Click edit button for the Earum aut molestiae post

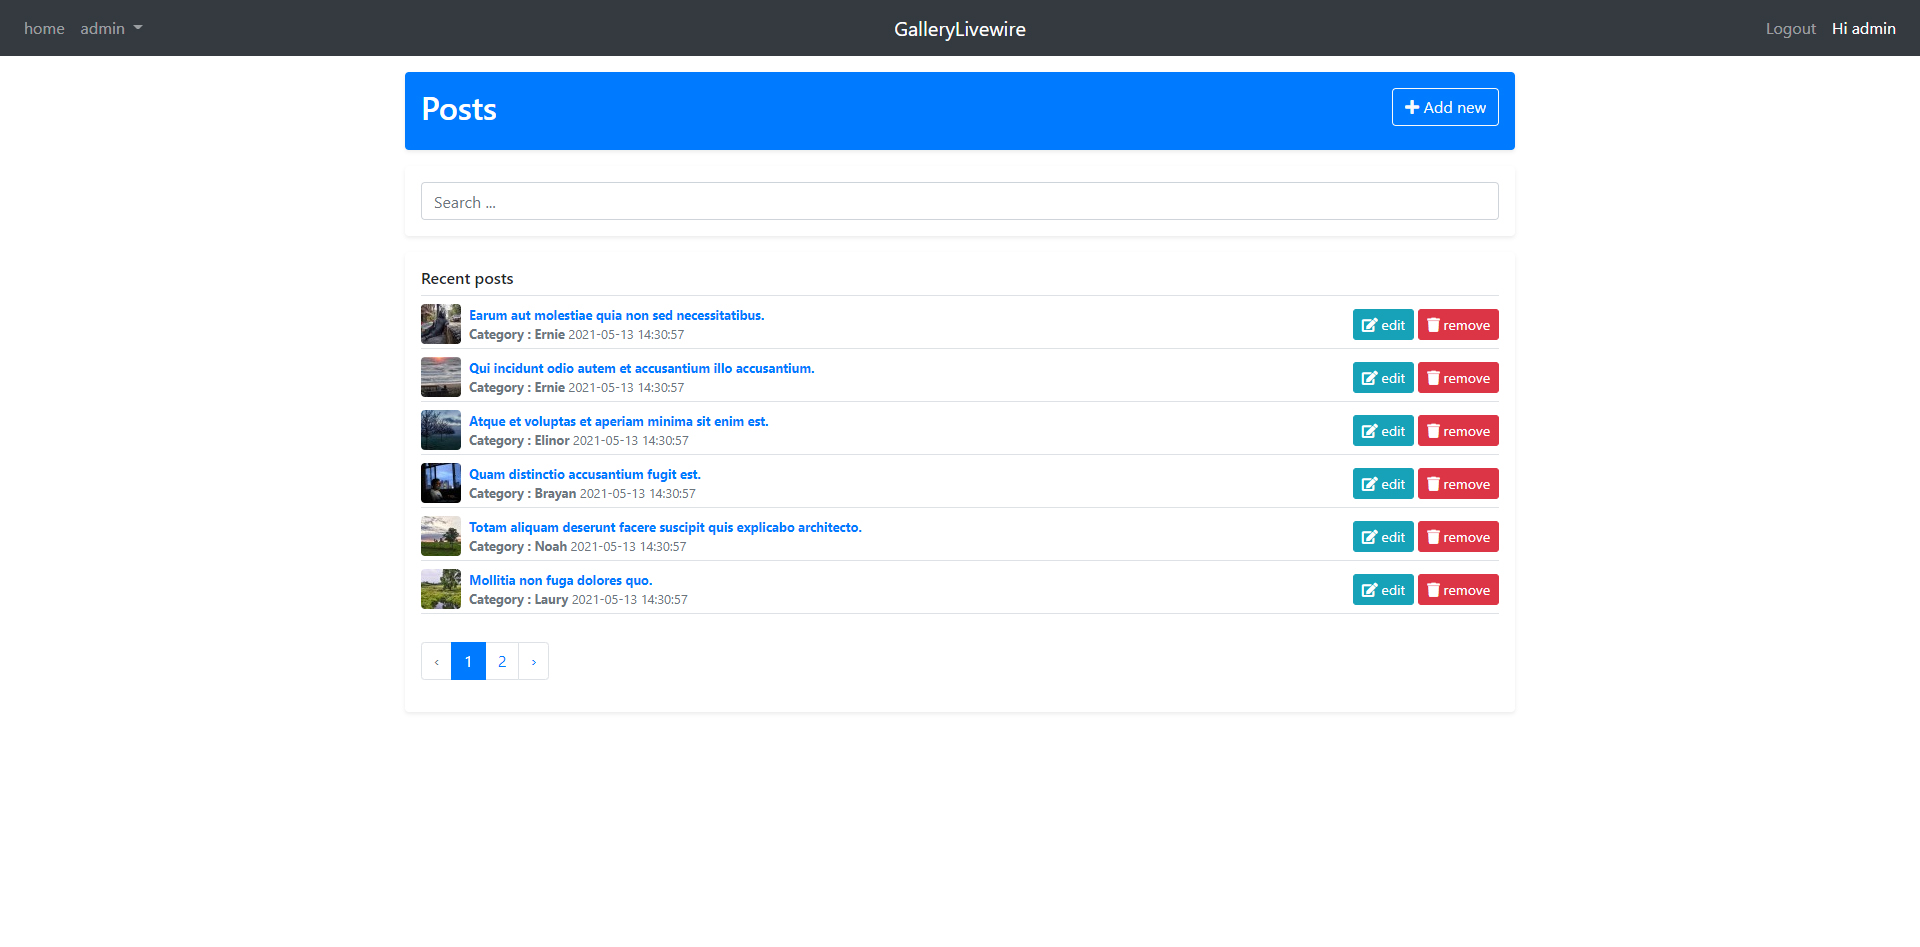[x=1382, y=325]
